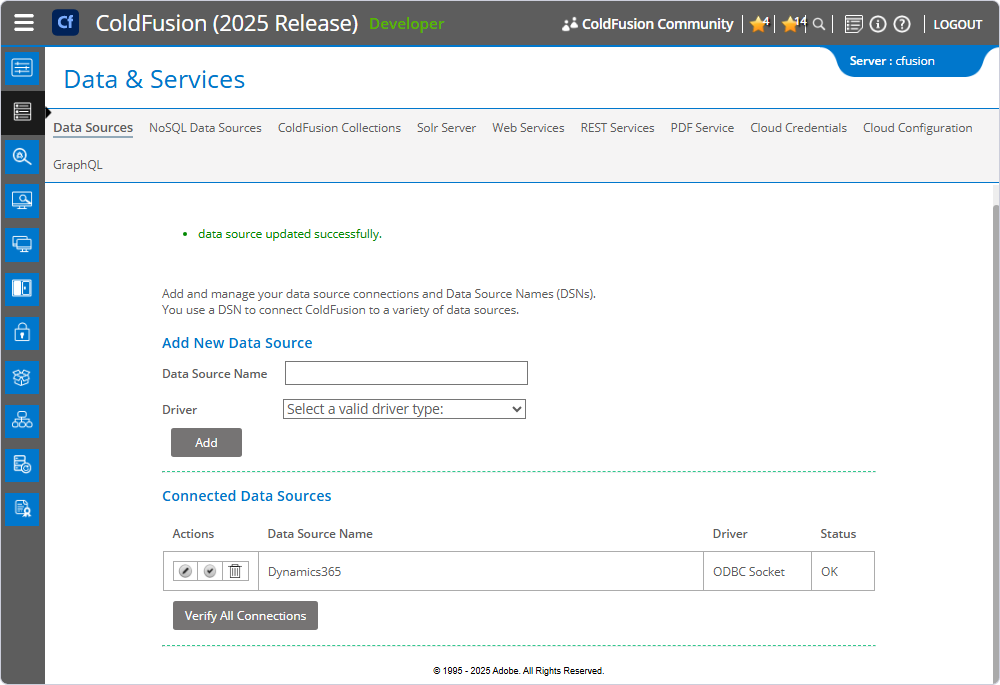Viewport: 1000px width, 685px height.
Task: Edit the Dynamics365 data source
Action: (x=185, y=570)
